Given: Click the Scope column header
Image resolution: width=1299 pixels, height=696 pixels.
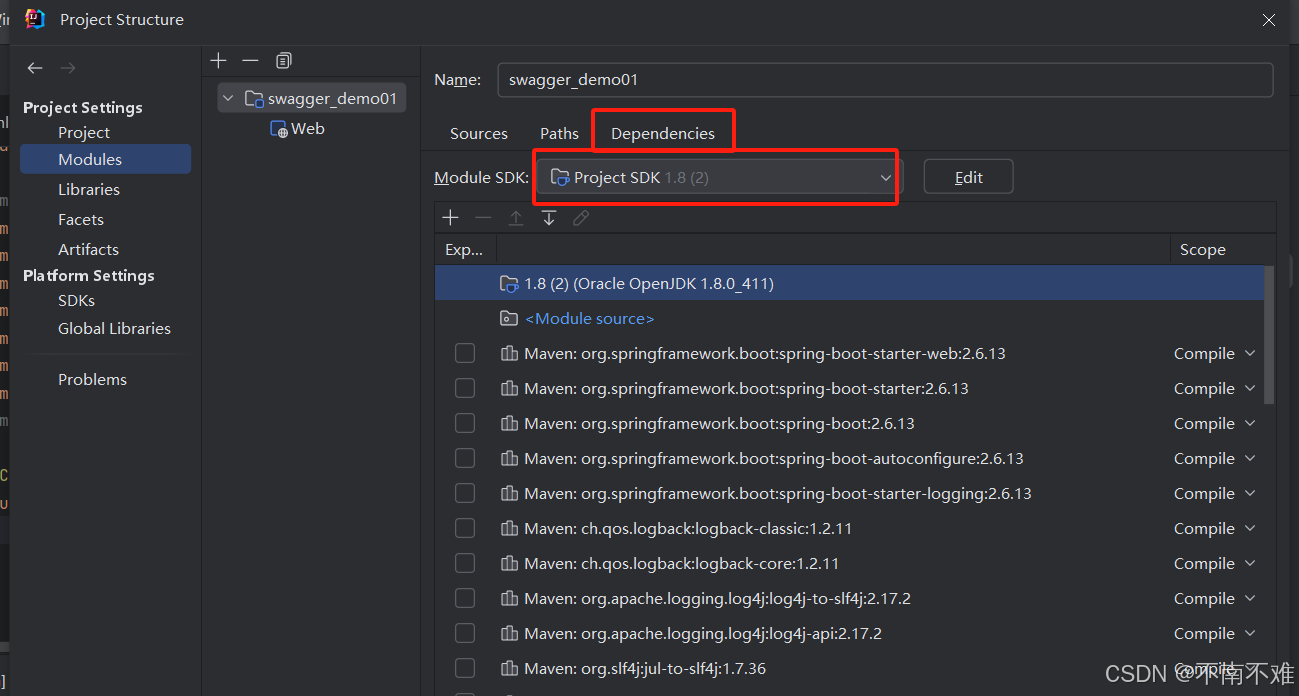Looking at the screenshot, I should tap(1202, 249).
